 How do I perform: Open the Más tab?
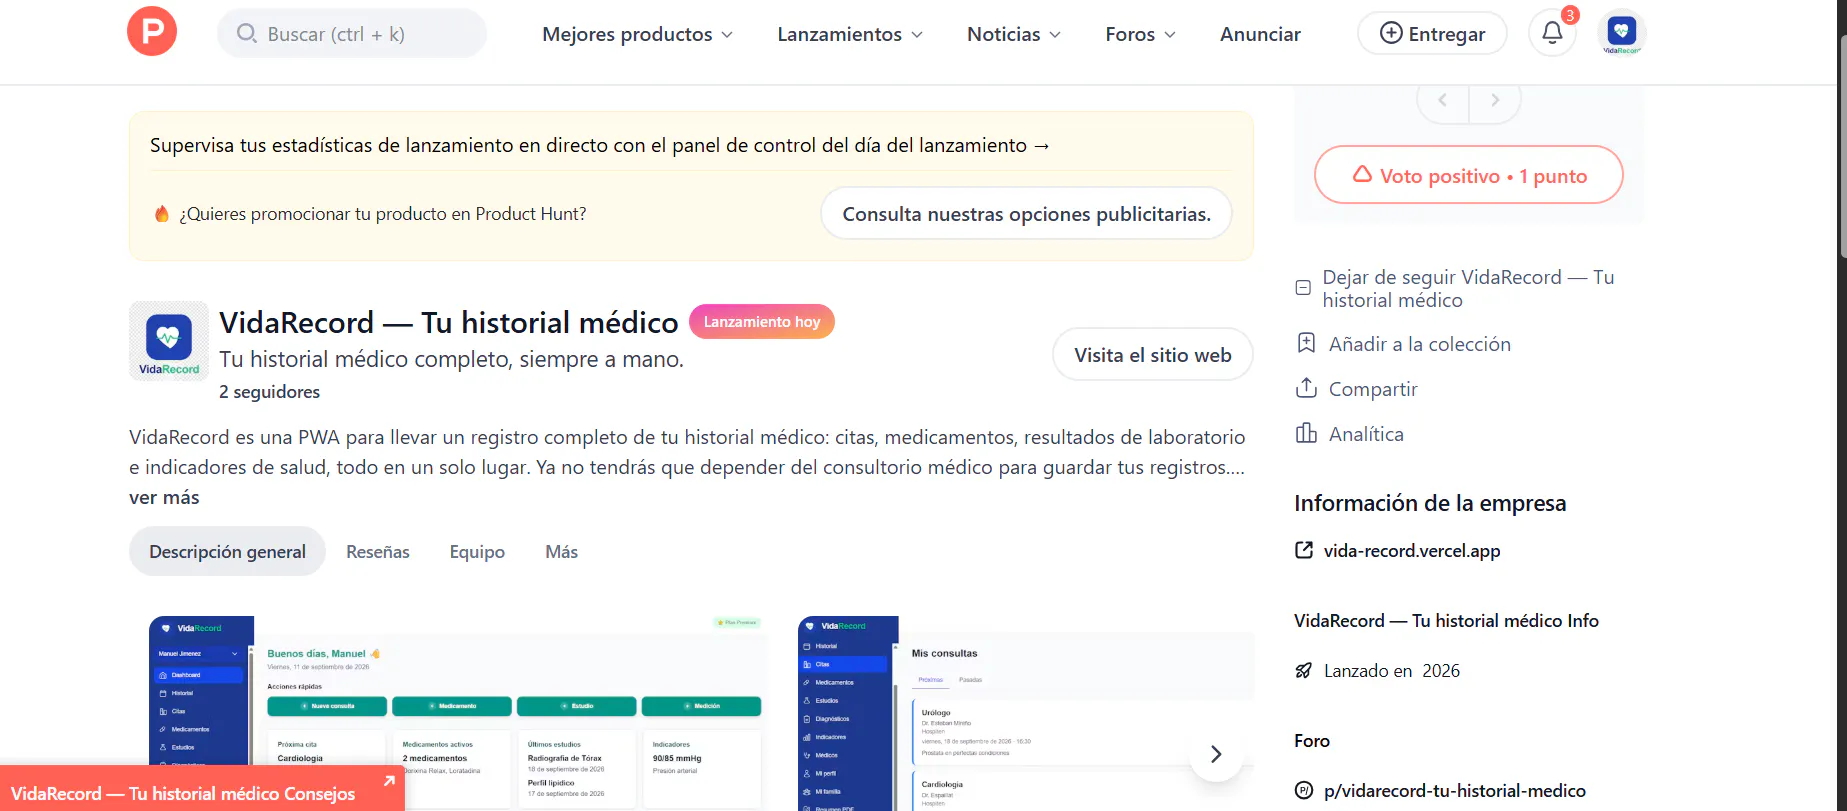562,552
